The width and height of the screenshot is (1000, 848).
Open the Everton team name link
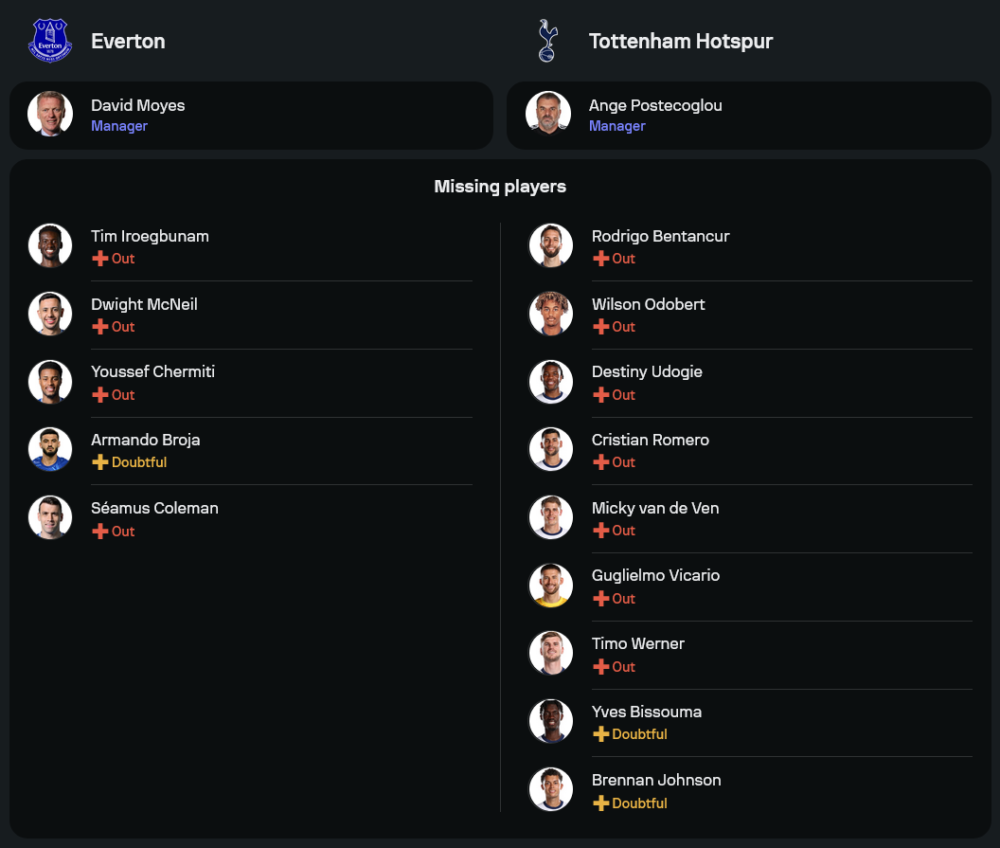pyautogui.click(x=128, y=41)
